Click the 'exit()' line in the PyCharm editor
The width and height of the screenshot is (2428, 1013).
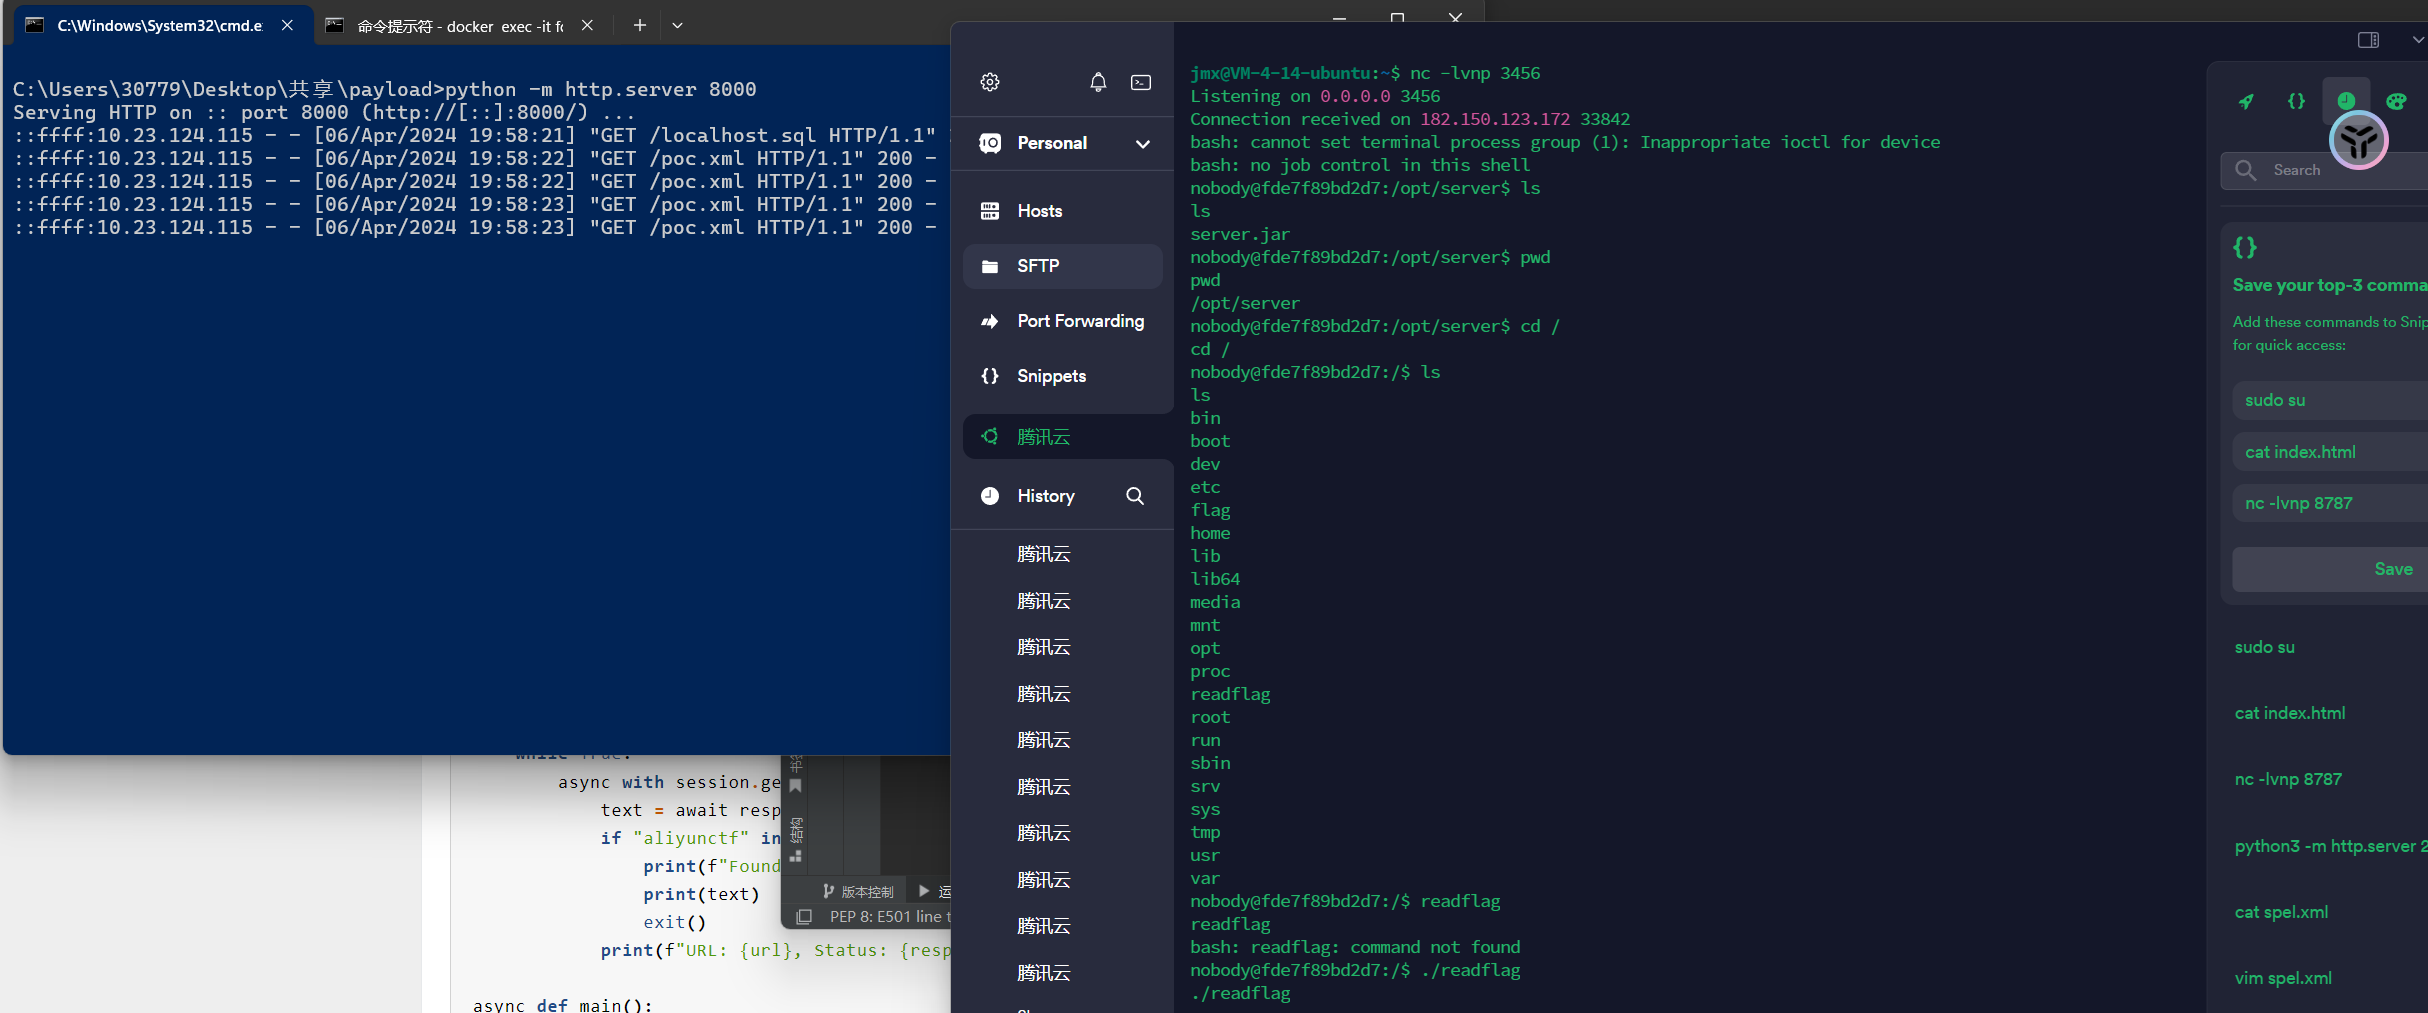675,922
